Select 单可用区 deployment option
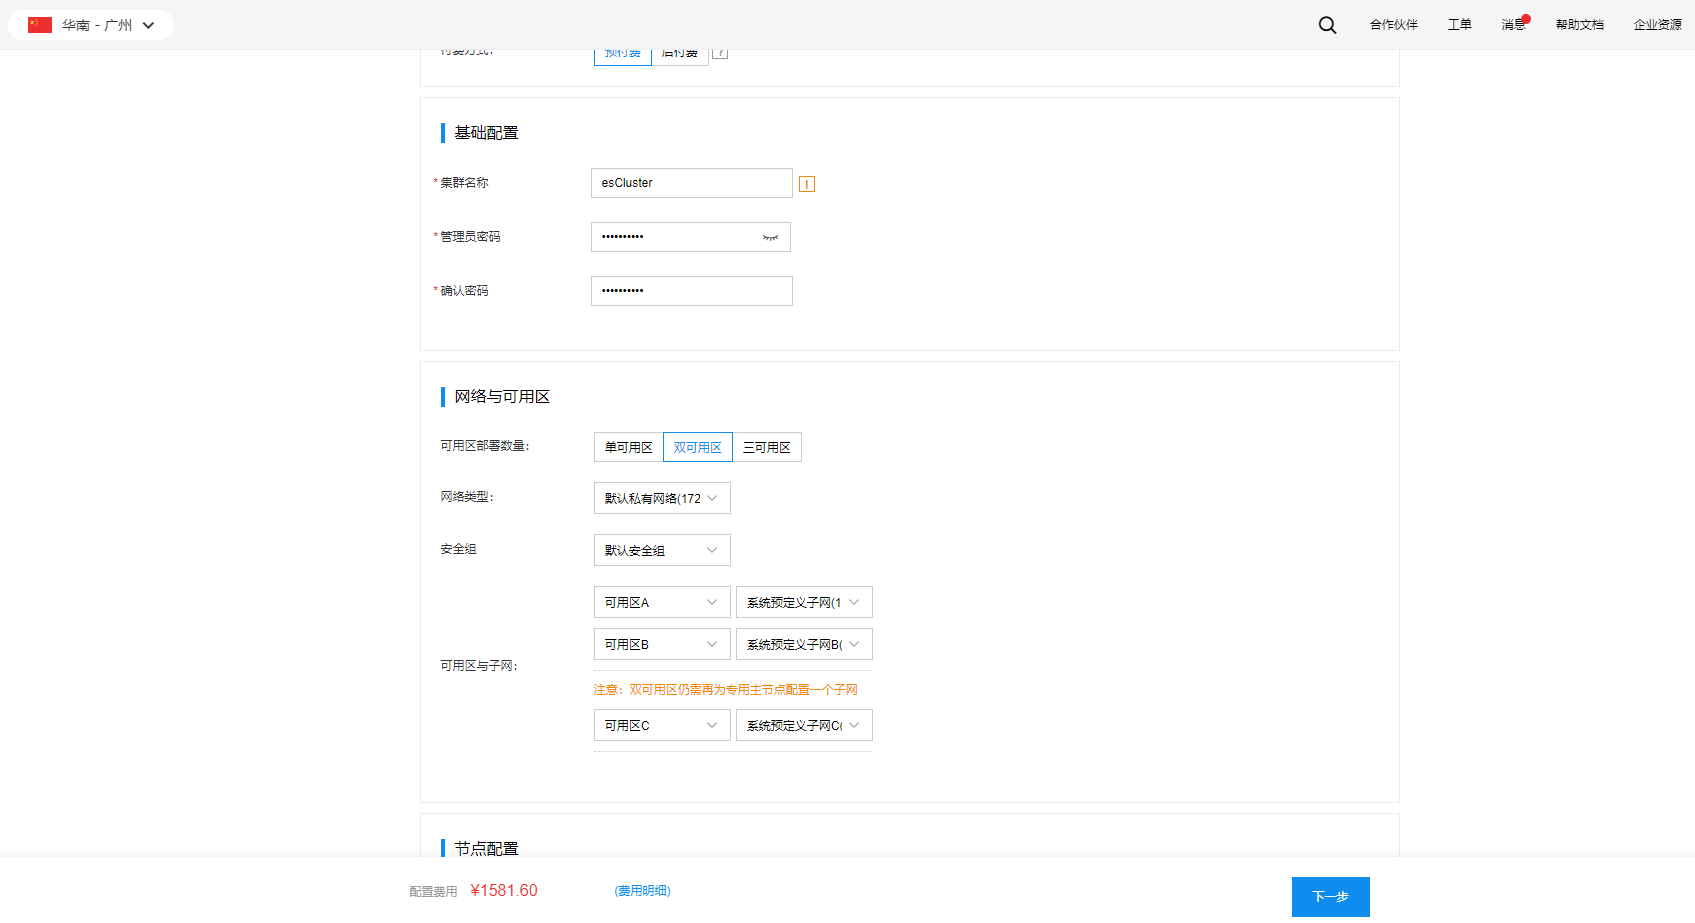 [x=628, y=447]
